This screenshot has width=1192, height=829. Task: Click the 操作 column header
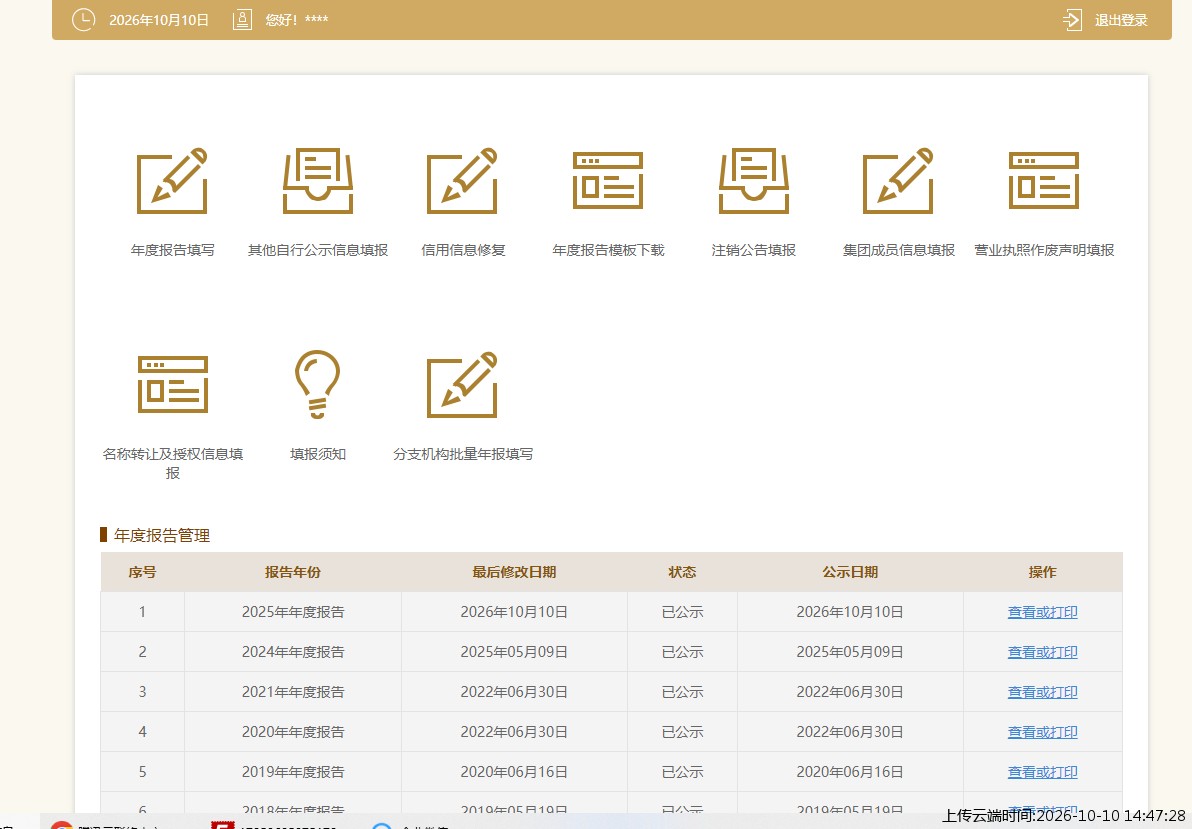click(x=1042, y=572)
